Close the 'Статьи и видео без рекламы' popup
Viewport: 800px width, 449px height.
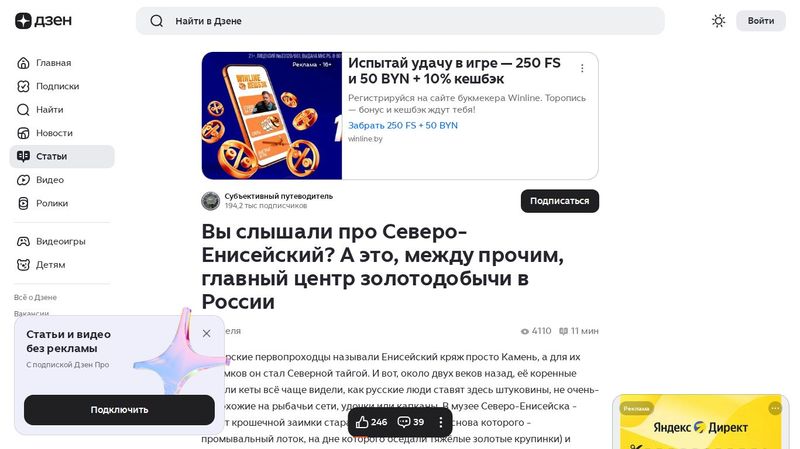pos(207,334)
